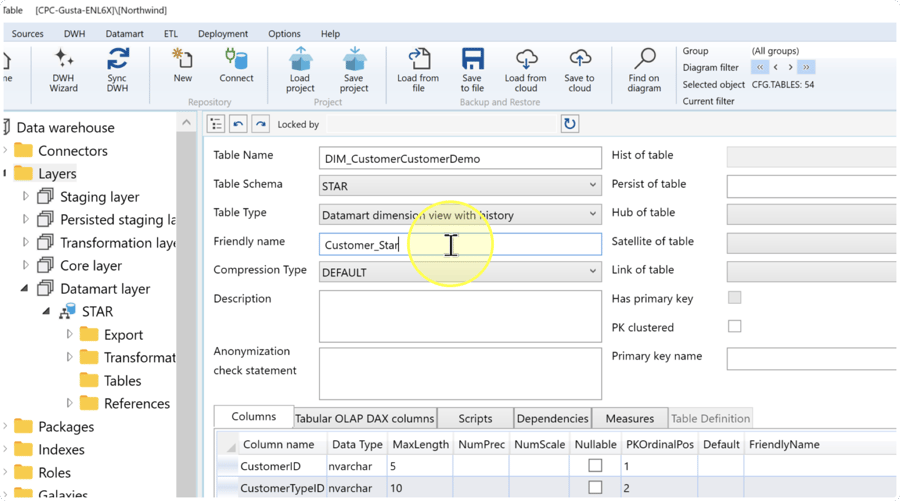Switch to Tabular OLAP DAX columns tab
The image size is (900, 501).
pos(364,418)
